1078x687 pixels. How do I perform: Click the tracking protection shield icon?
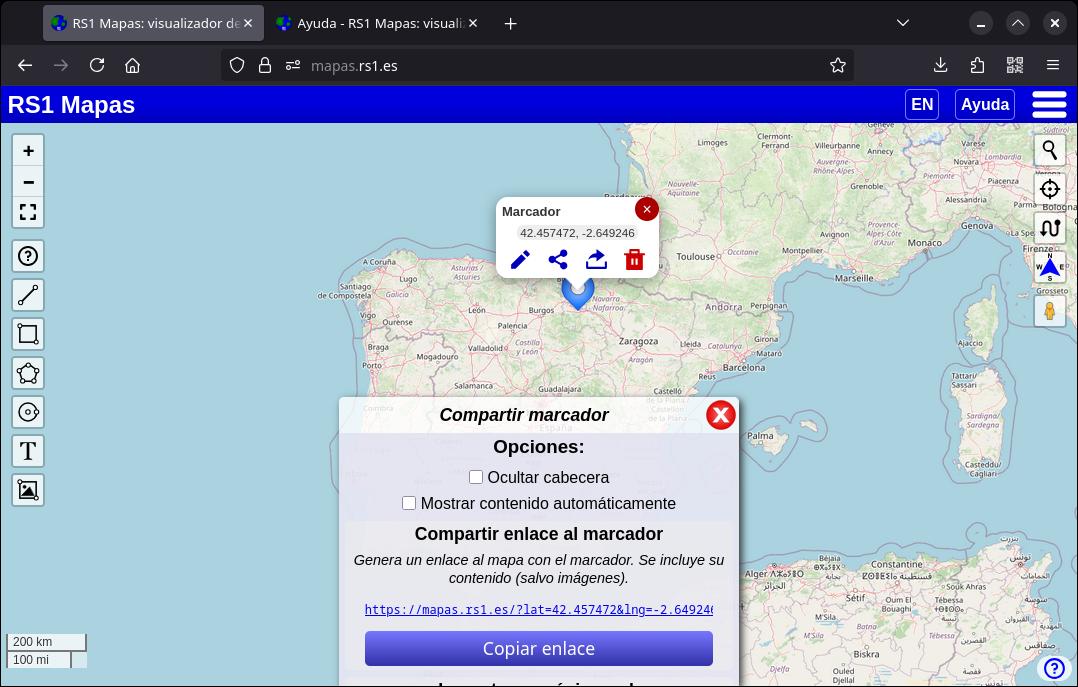click(x=237, y=65)
